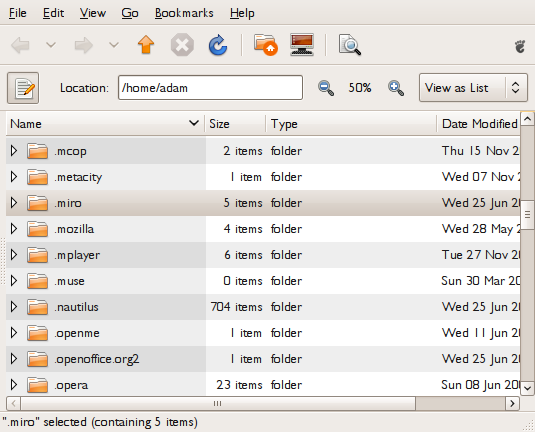Zoom out with the minus magnifier

[x=326, y=88]
